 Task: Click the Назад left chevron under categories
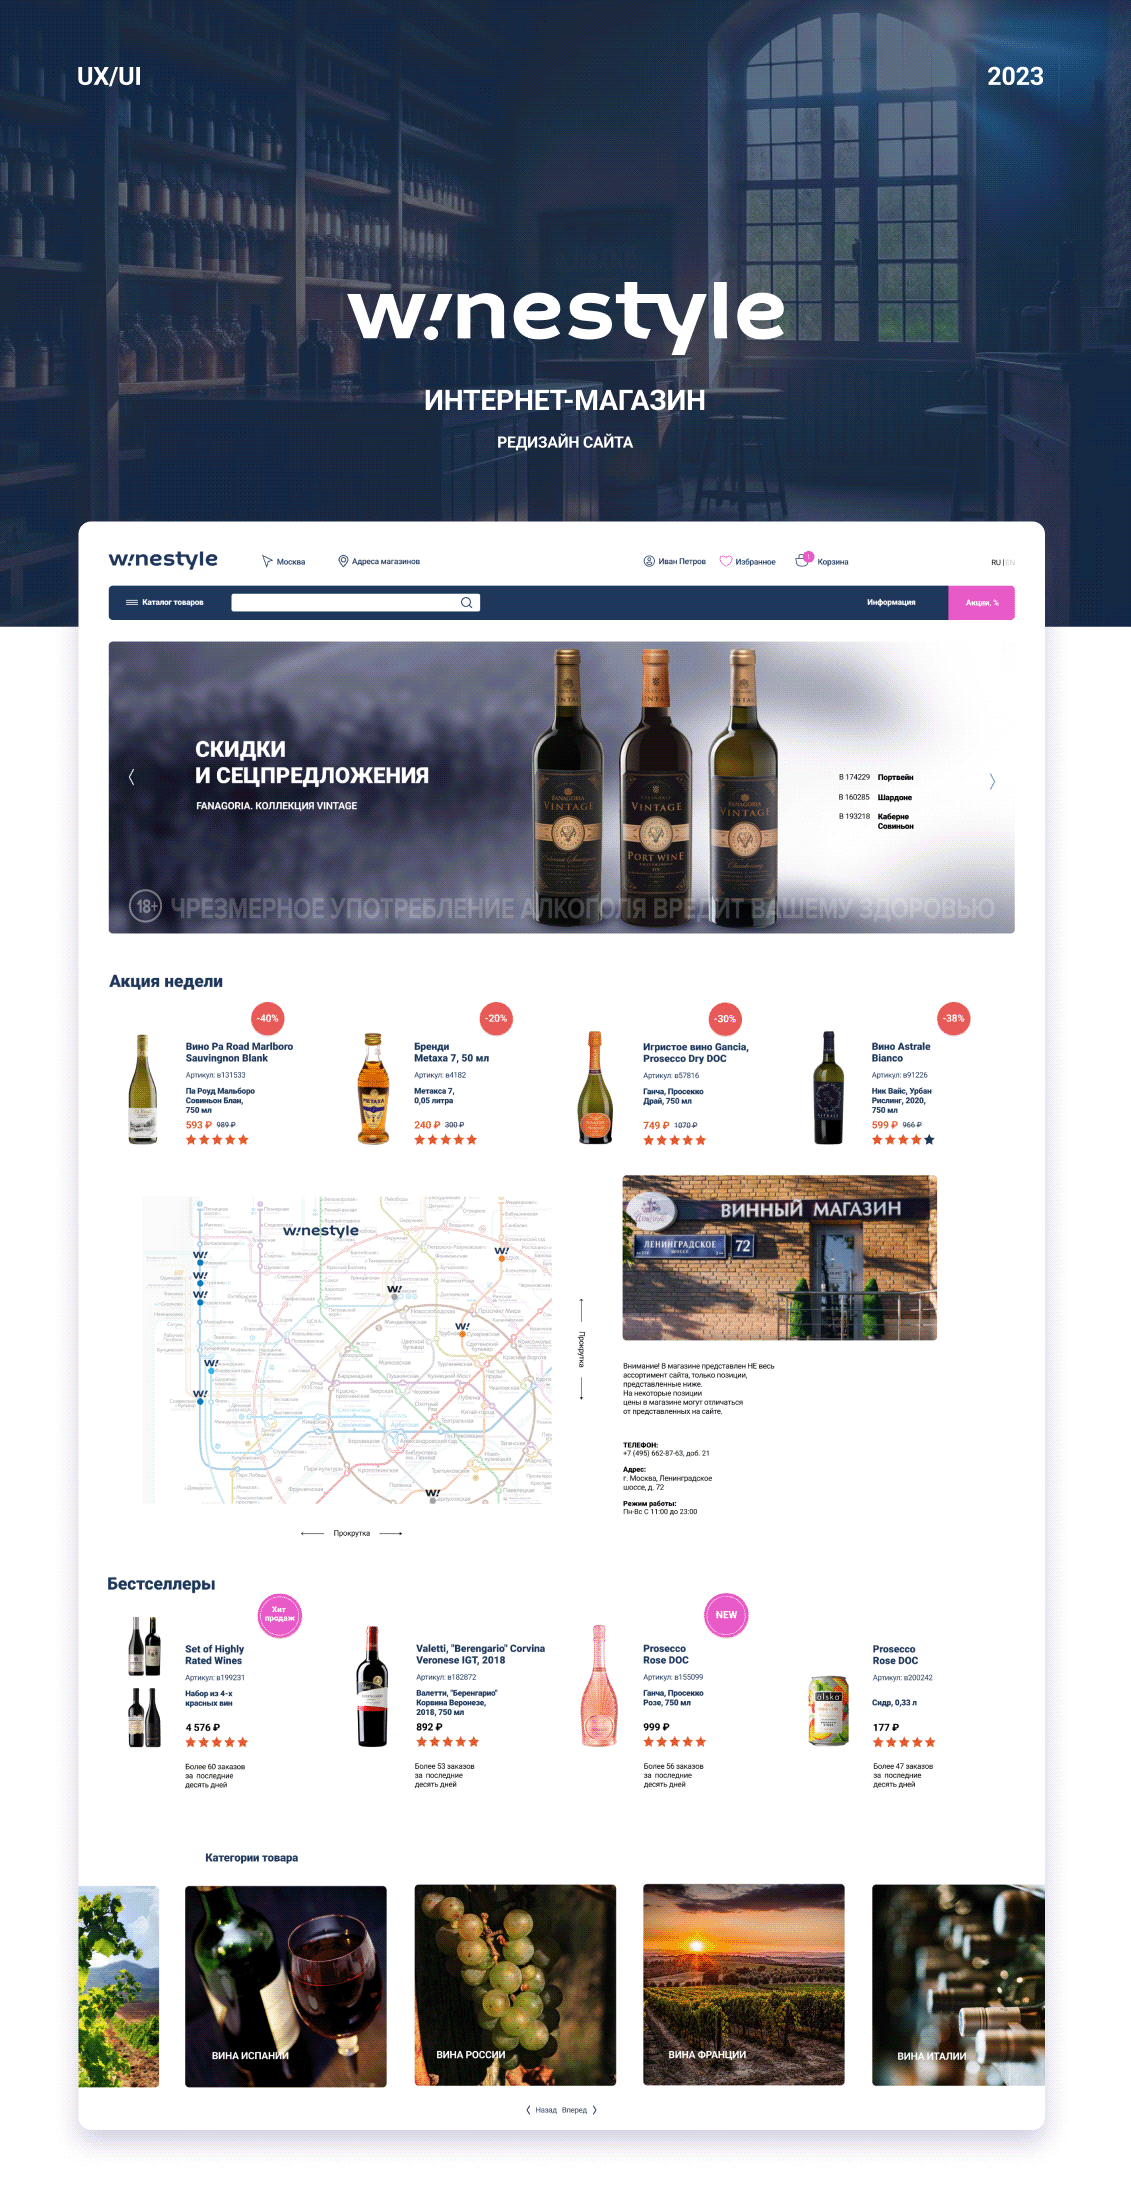[529, 2110]
